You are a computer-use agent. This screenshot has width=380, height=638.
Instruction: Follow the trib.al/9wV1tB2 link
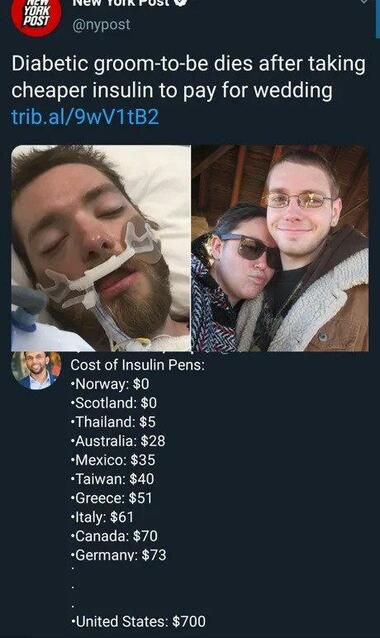pyautogui.click(x=85, y=117)
